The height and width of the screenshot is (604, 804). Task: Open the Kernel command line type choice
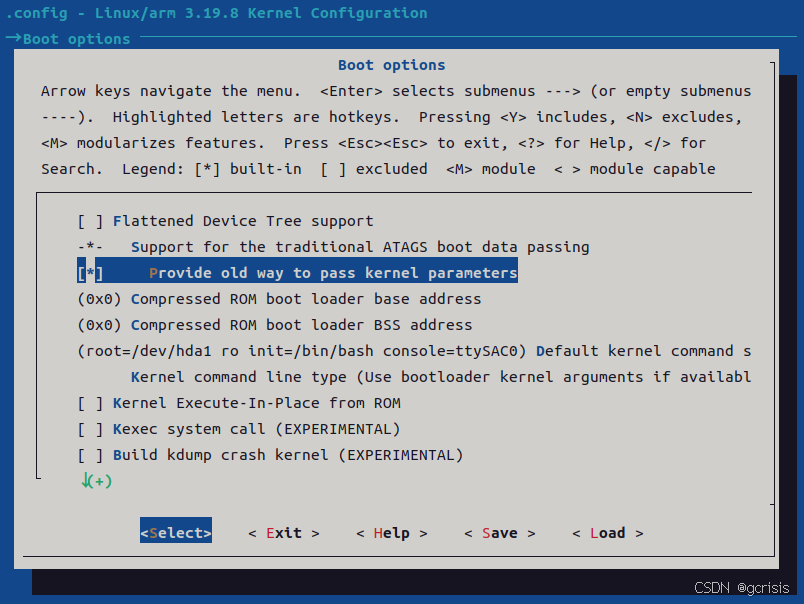pos(441,377)
